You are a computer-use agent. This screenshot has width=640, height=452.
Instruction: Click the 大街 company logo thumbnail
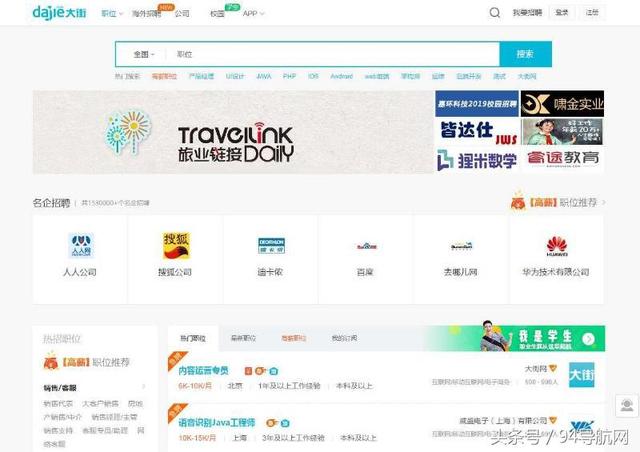(582, 375)
